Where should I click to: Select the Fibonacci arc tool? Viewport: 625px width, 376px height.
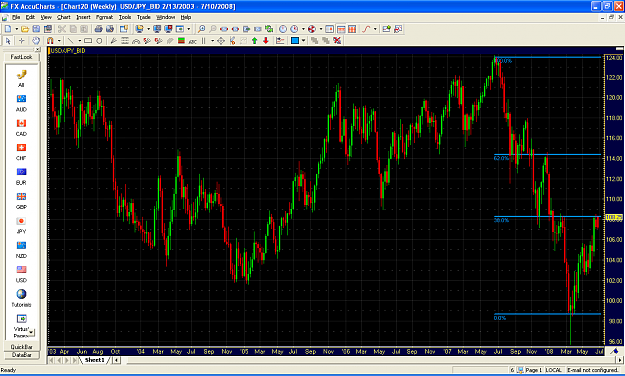(x=136, y=41)
